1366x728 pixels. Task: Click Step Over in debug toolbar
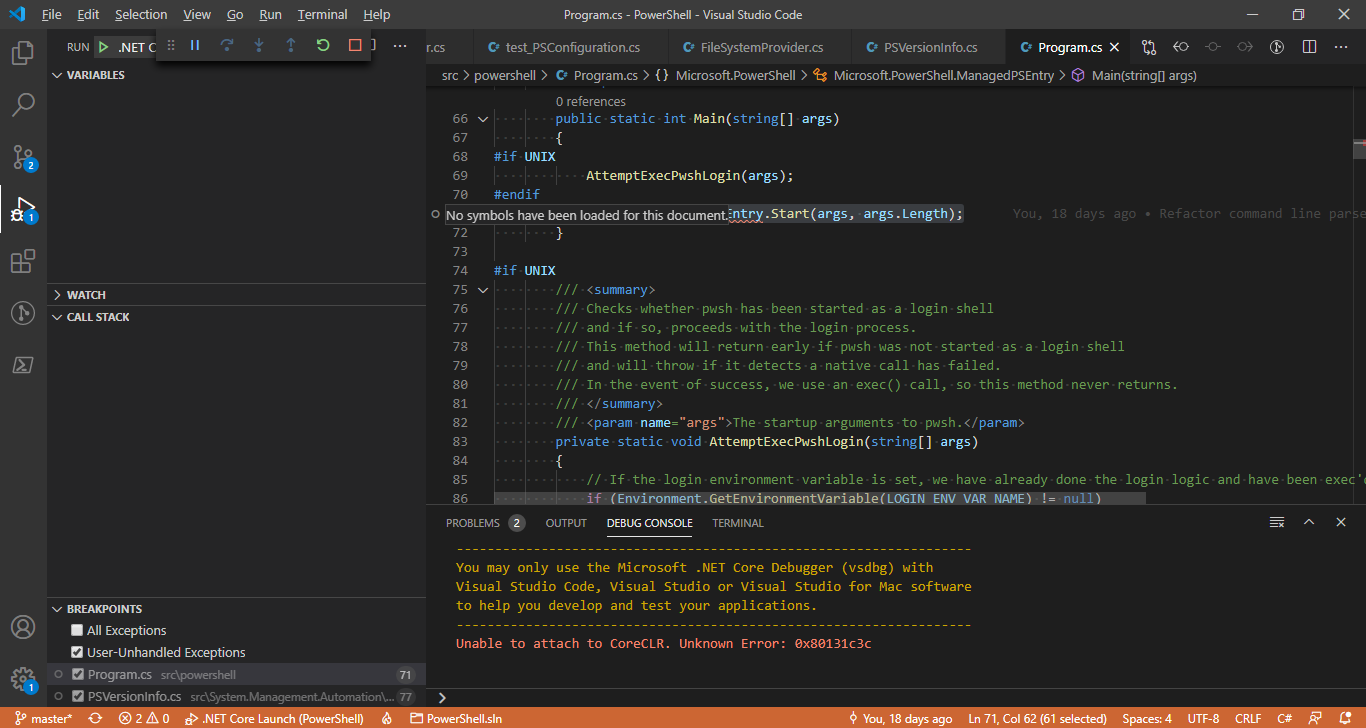tap(227, 45)
